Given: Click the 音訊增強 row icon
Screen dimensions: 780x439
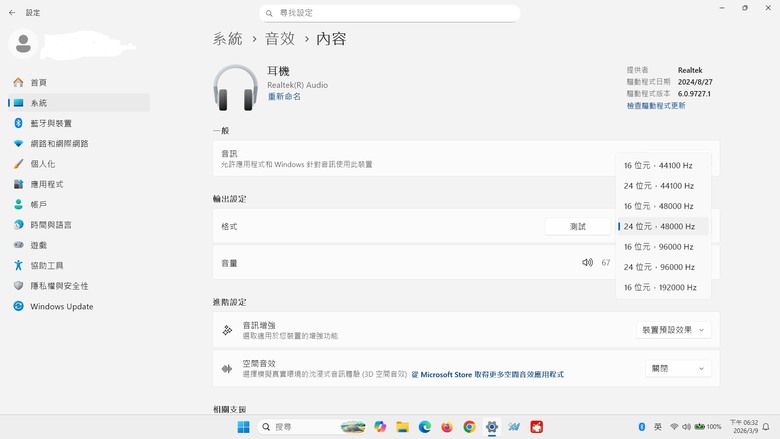Looking at the screenshot, I should pyautogui.click(x=227, y=330).
